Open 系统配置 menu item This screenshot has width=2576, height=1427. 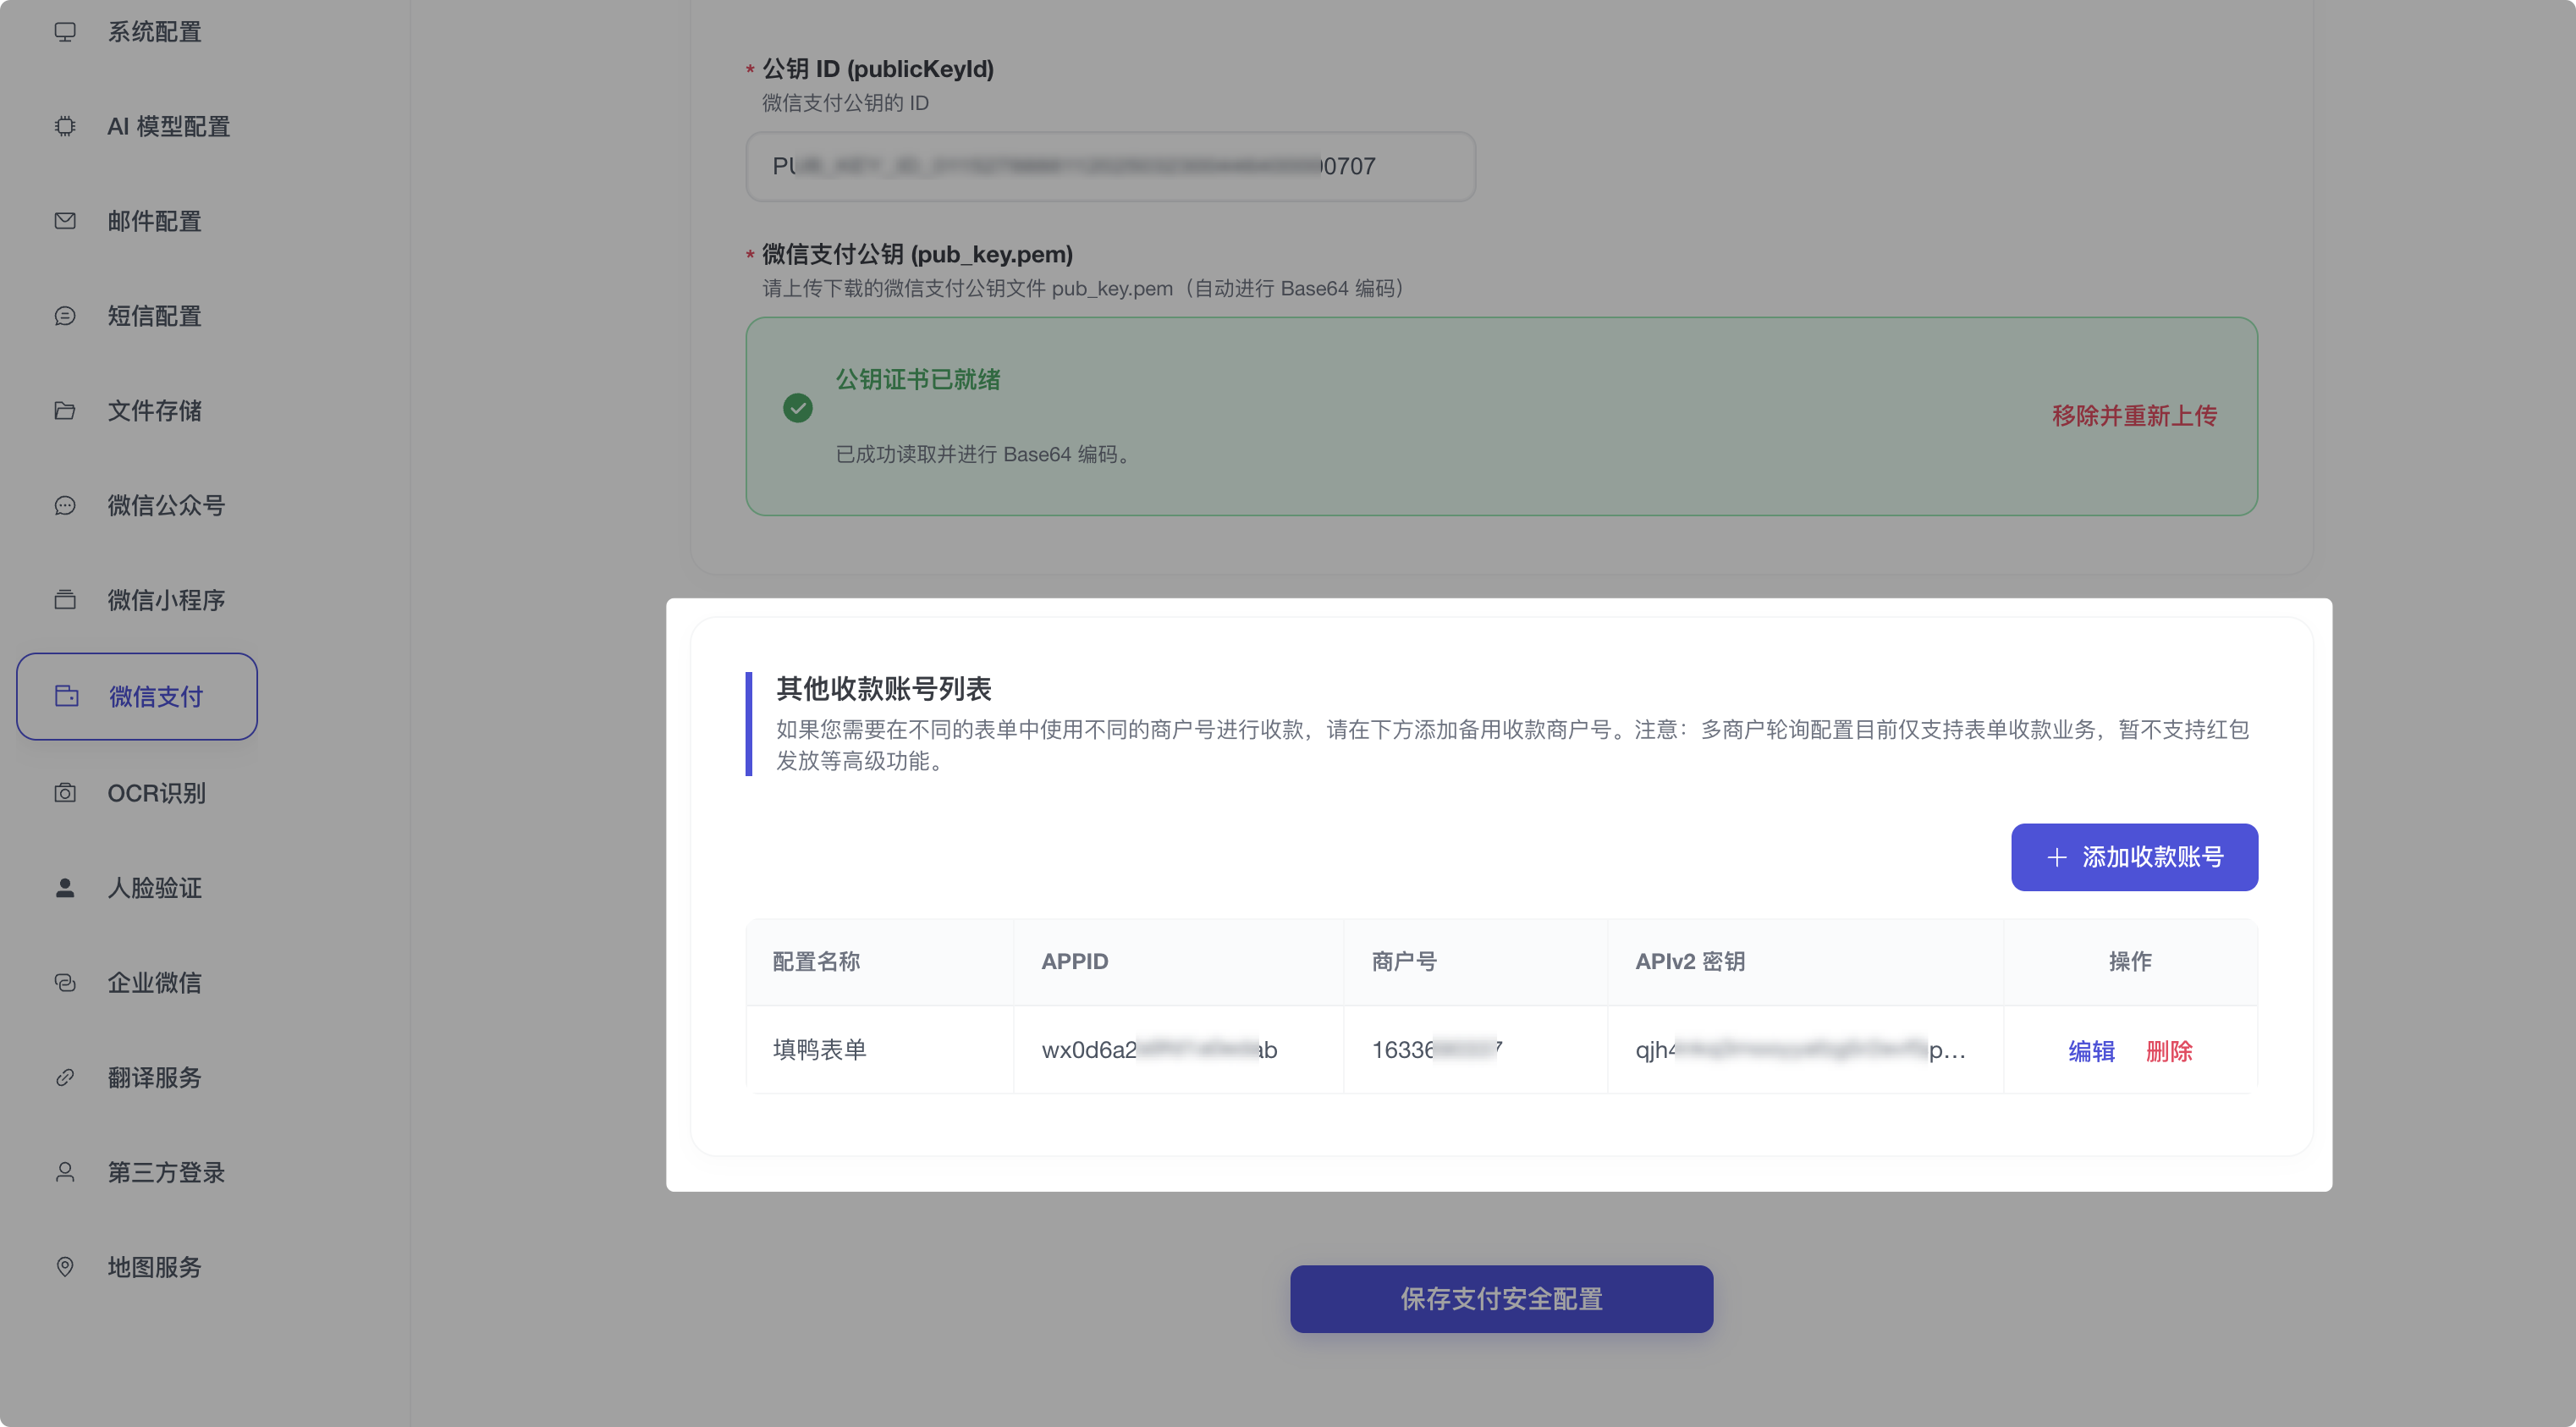[136, 32]
